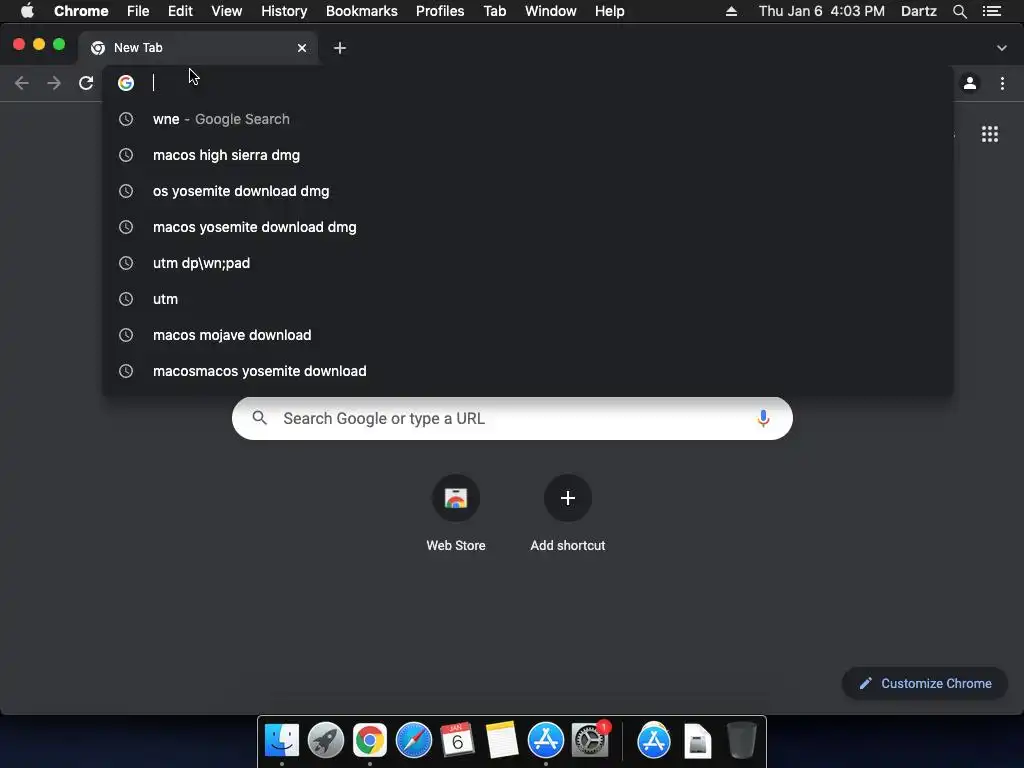Image resolution: width=1024 pixels, height=768 pixels.
Task: Open the Chrome profile avatar icon
Action: click(x=970, y=83)
